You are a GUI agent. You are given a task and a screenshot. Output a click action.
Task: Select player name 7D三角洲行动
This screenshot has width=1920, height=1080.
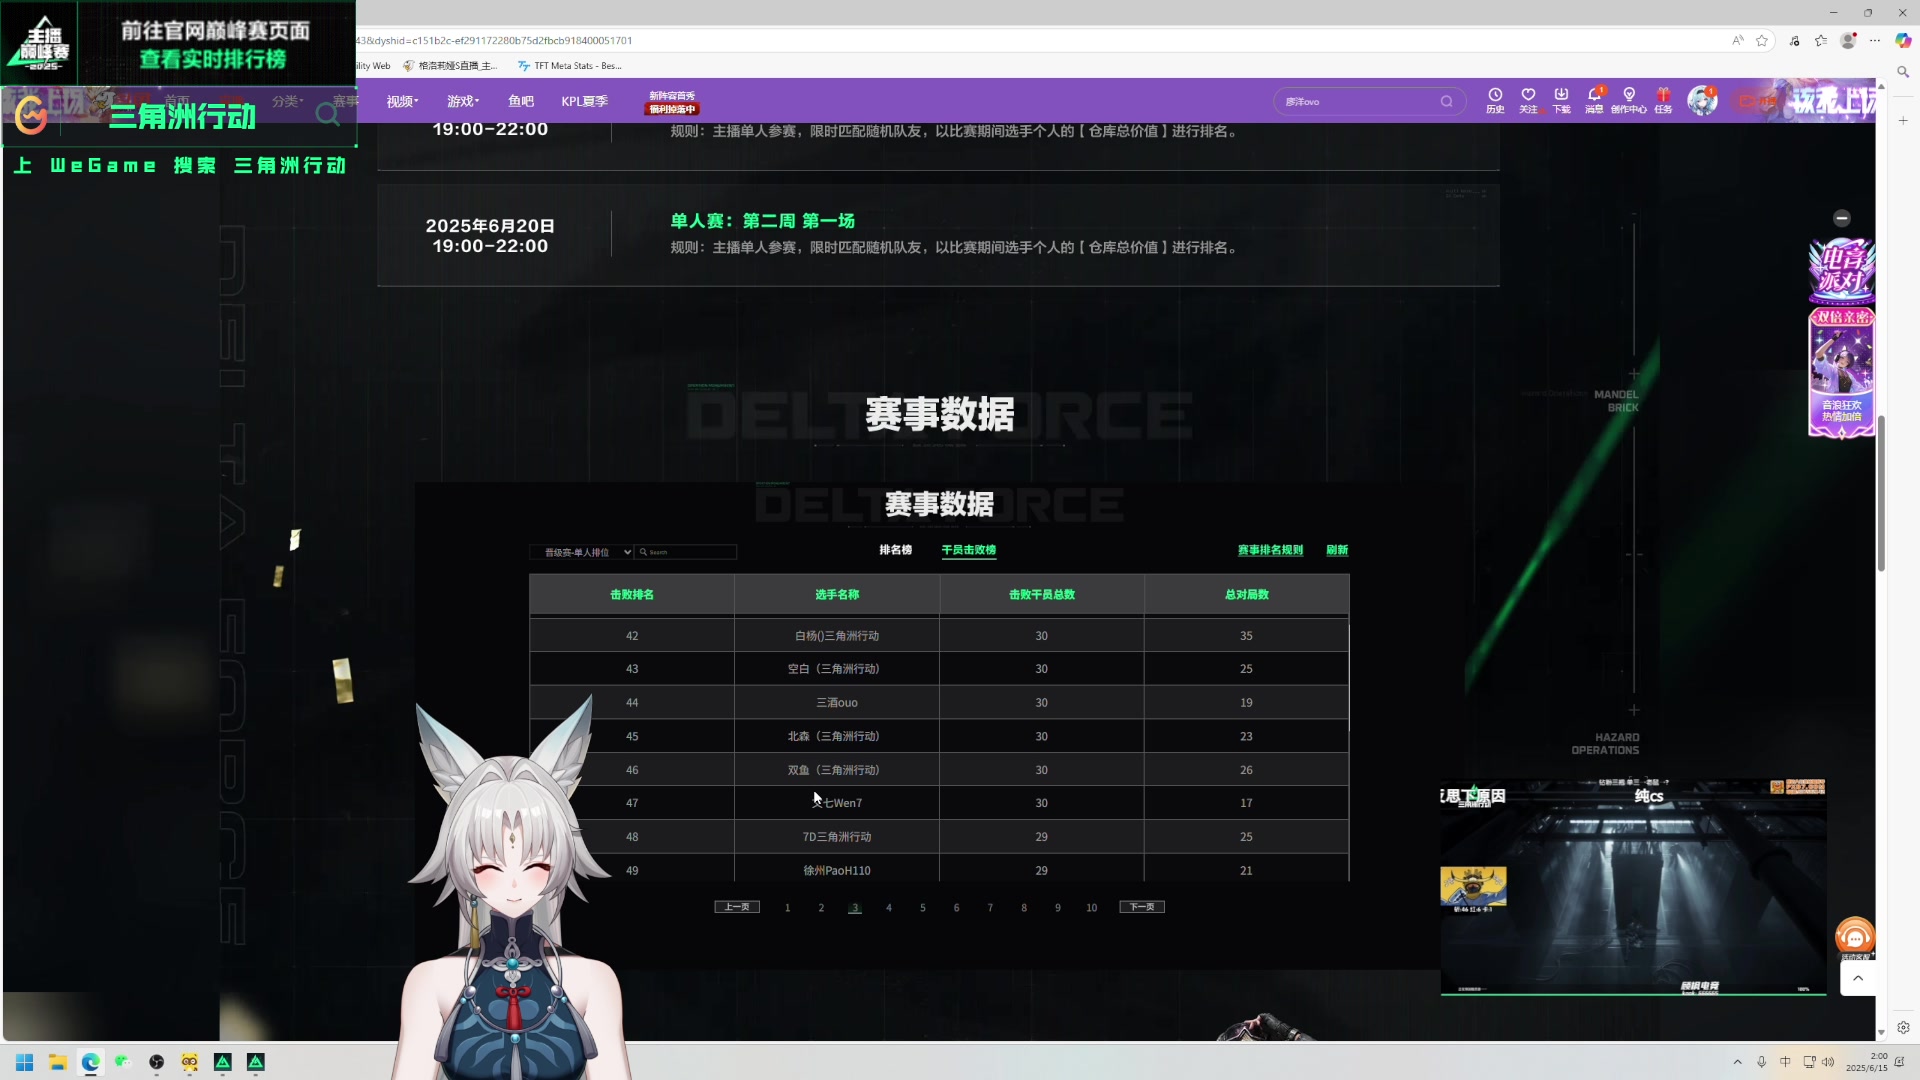[837, 837]
